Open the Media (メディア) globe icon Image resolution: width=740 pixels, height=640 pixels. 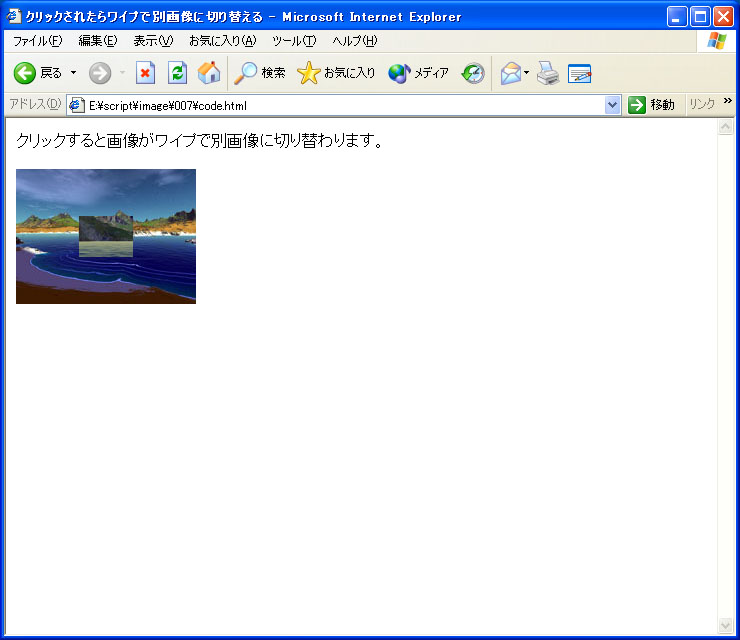(399, 73)
